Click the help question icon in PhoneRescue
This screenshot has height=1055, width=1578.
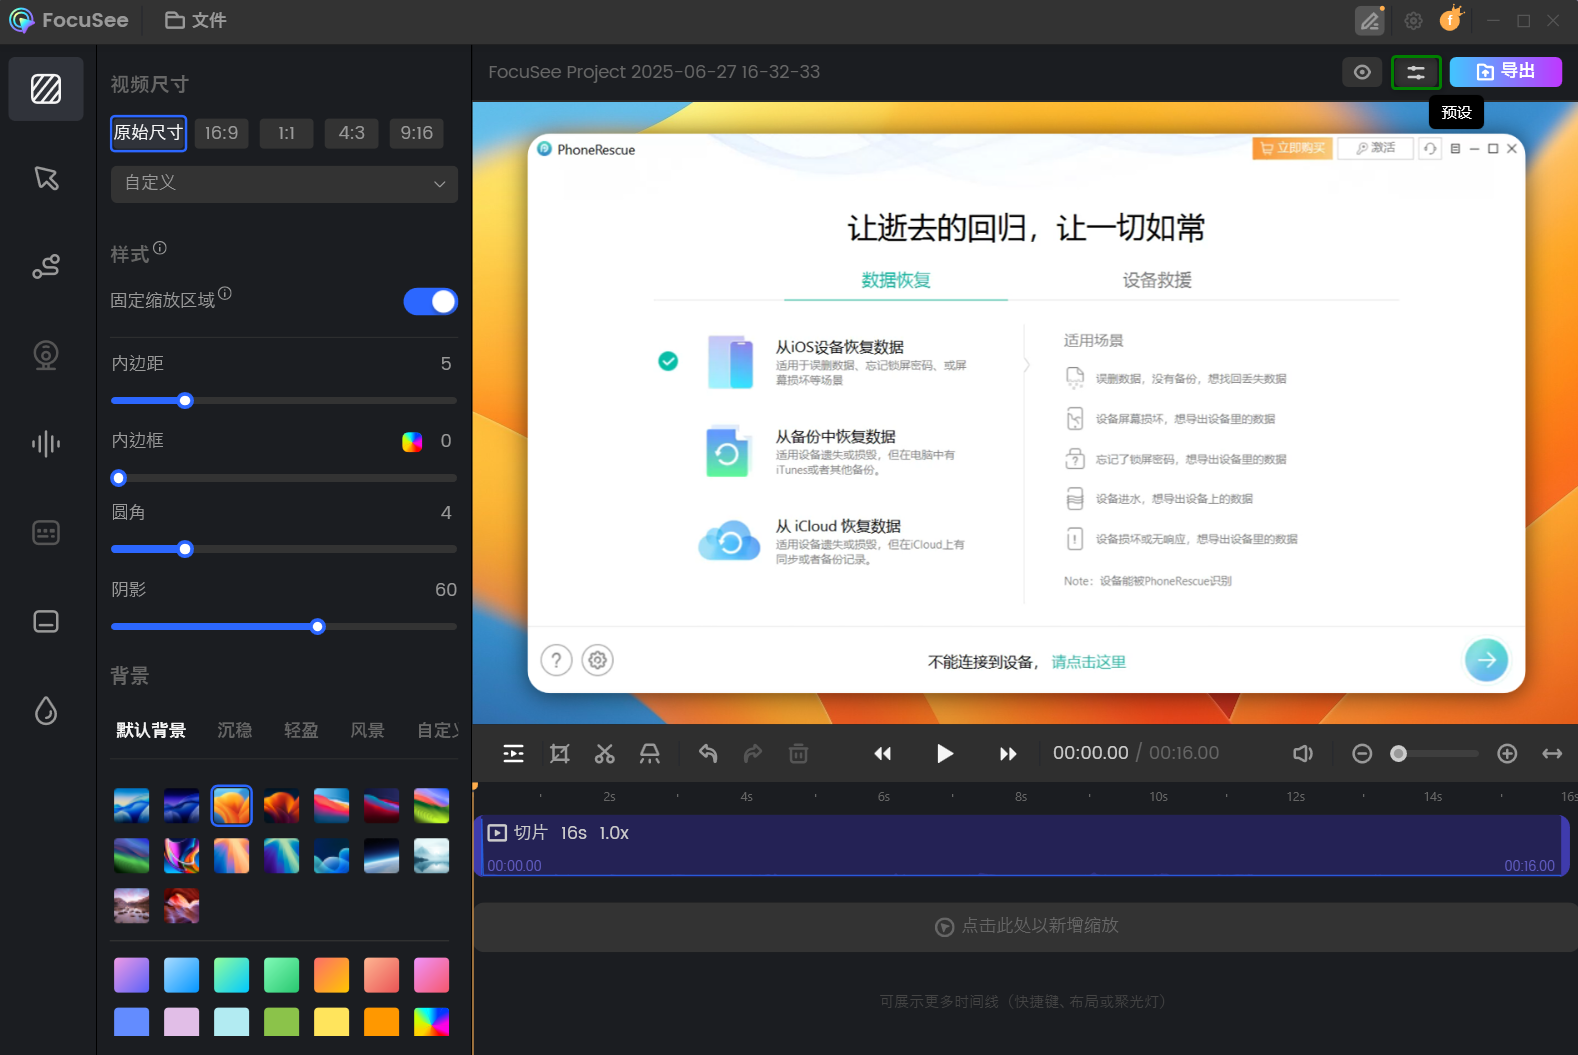[x=557, y=660]
